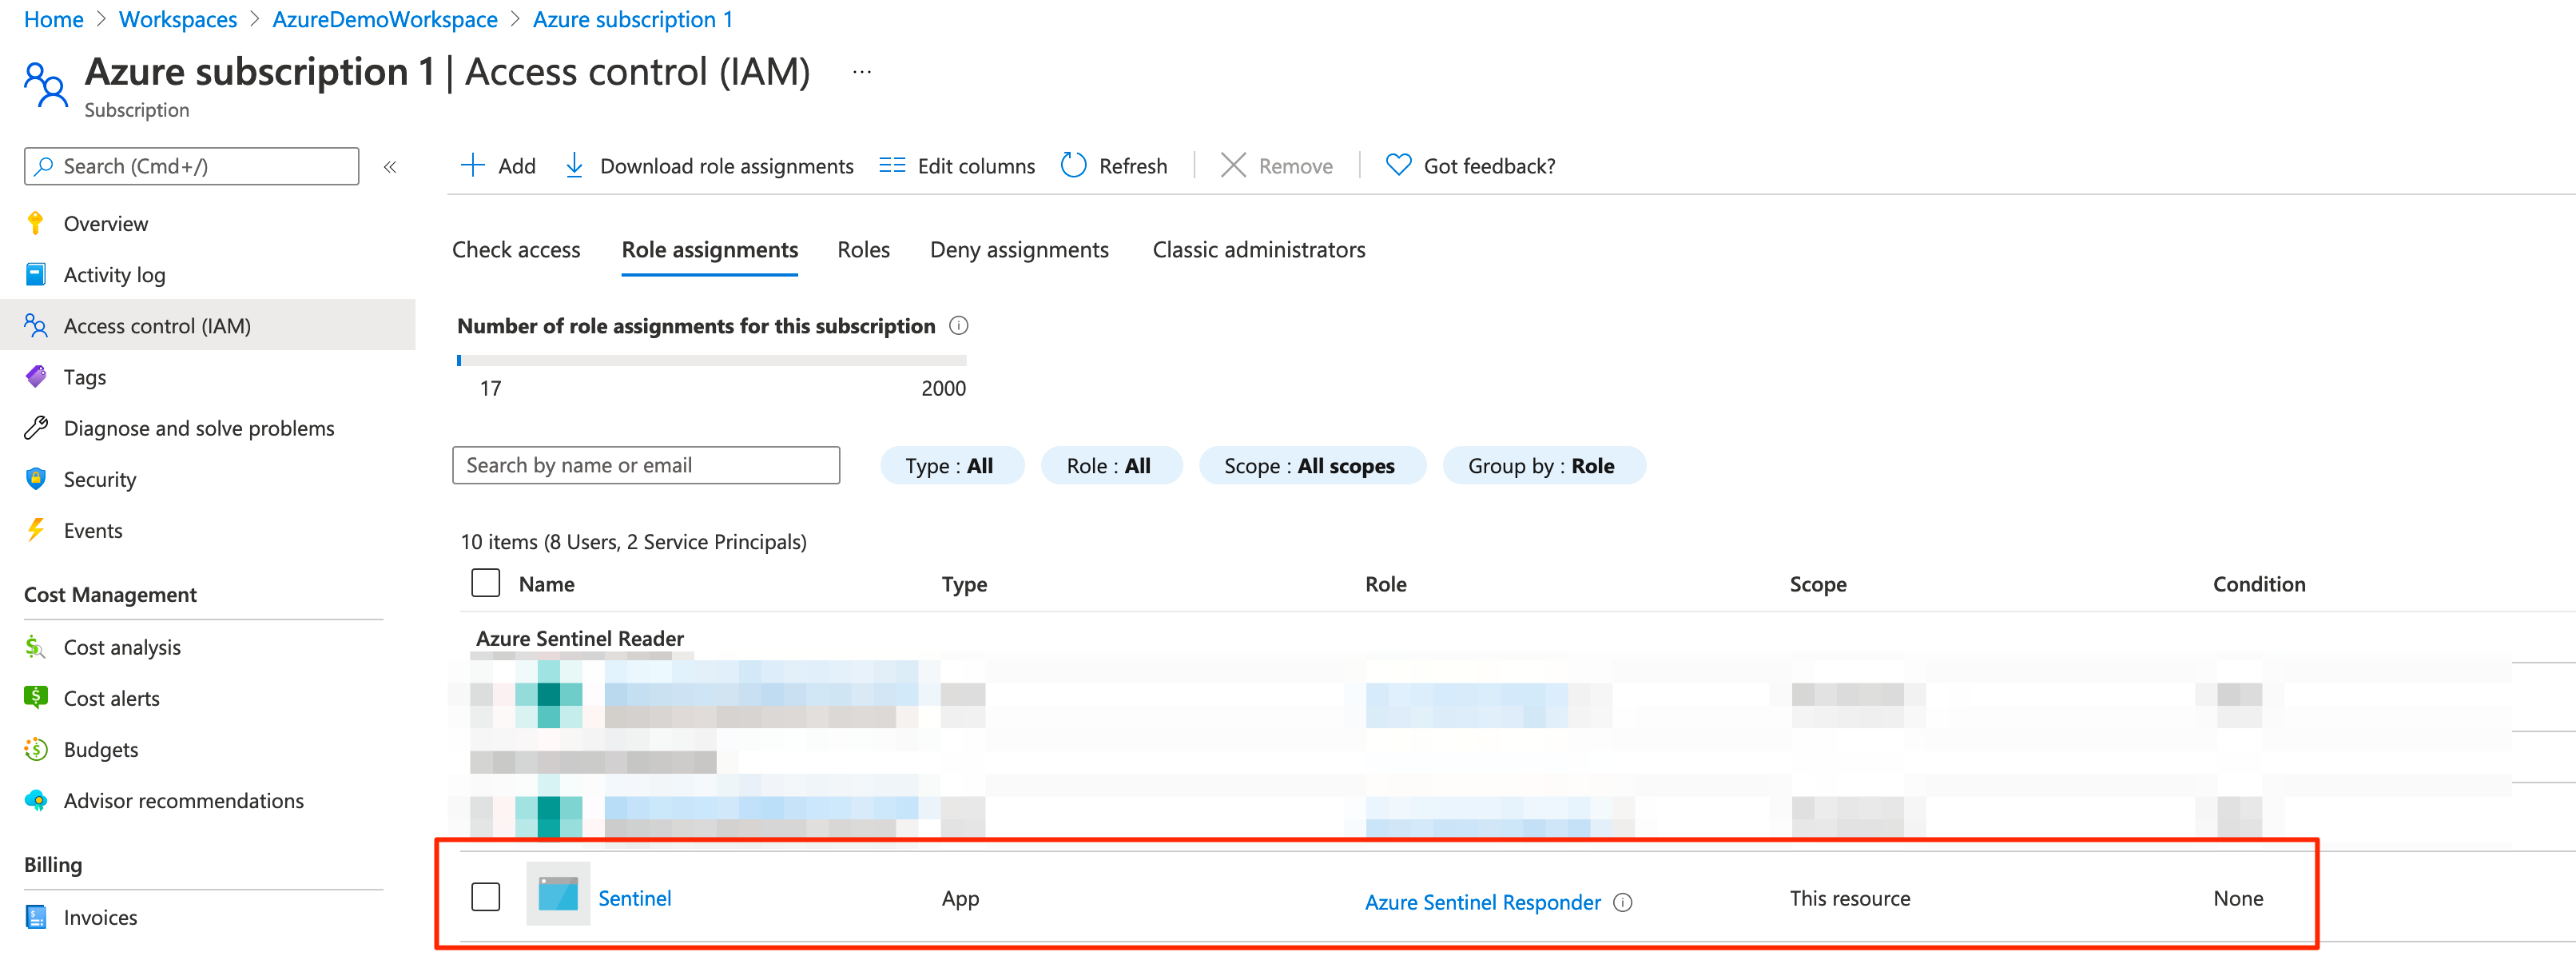
Task: Click the feedback heart icon
Action: 1398,165
